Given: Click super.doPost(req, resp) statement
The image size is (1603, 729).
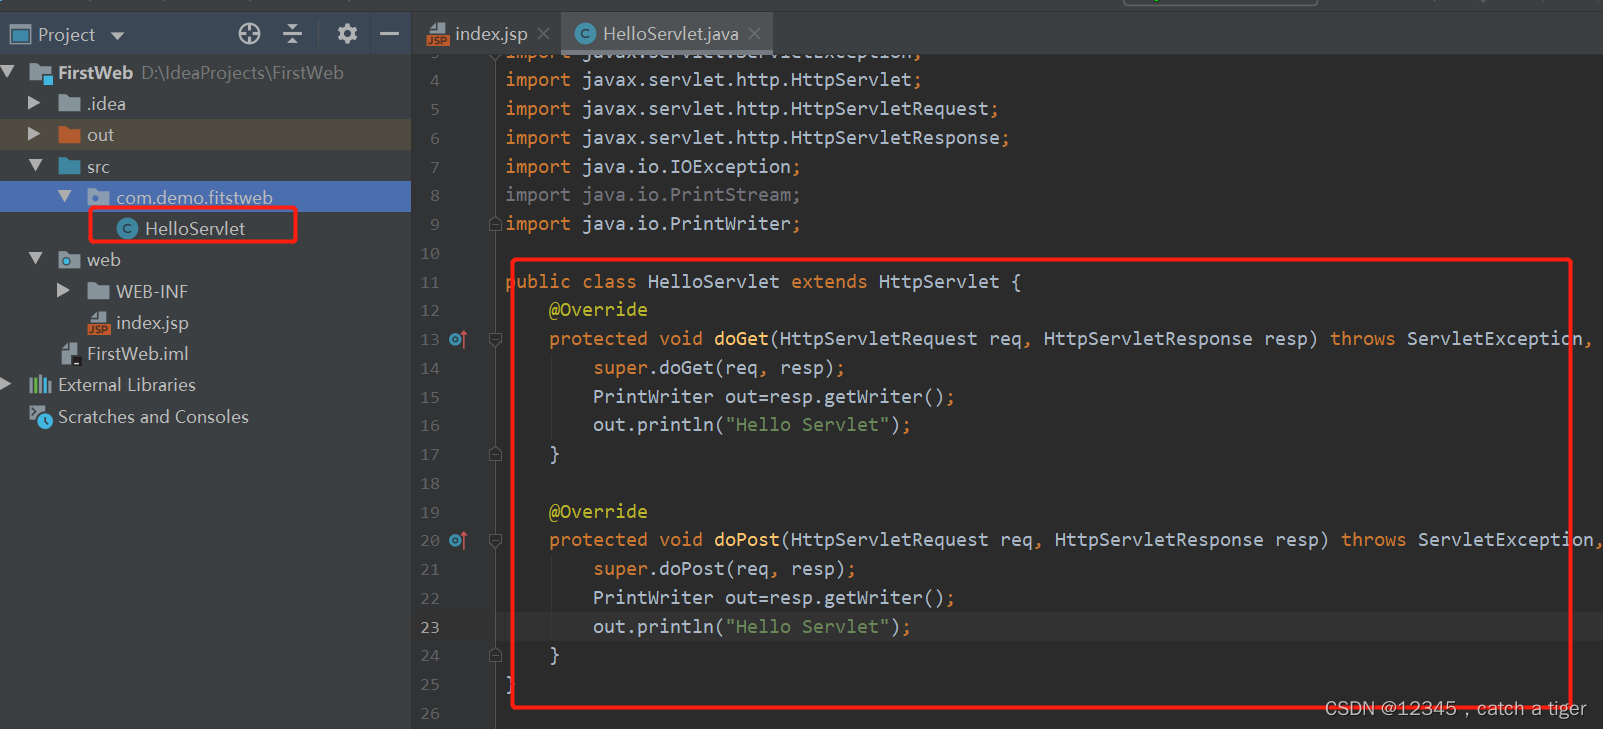Looking at the screenshot, I should click(724, 569).
